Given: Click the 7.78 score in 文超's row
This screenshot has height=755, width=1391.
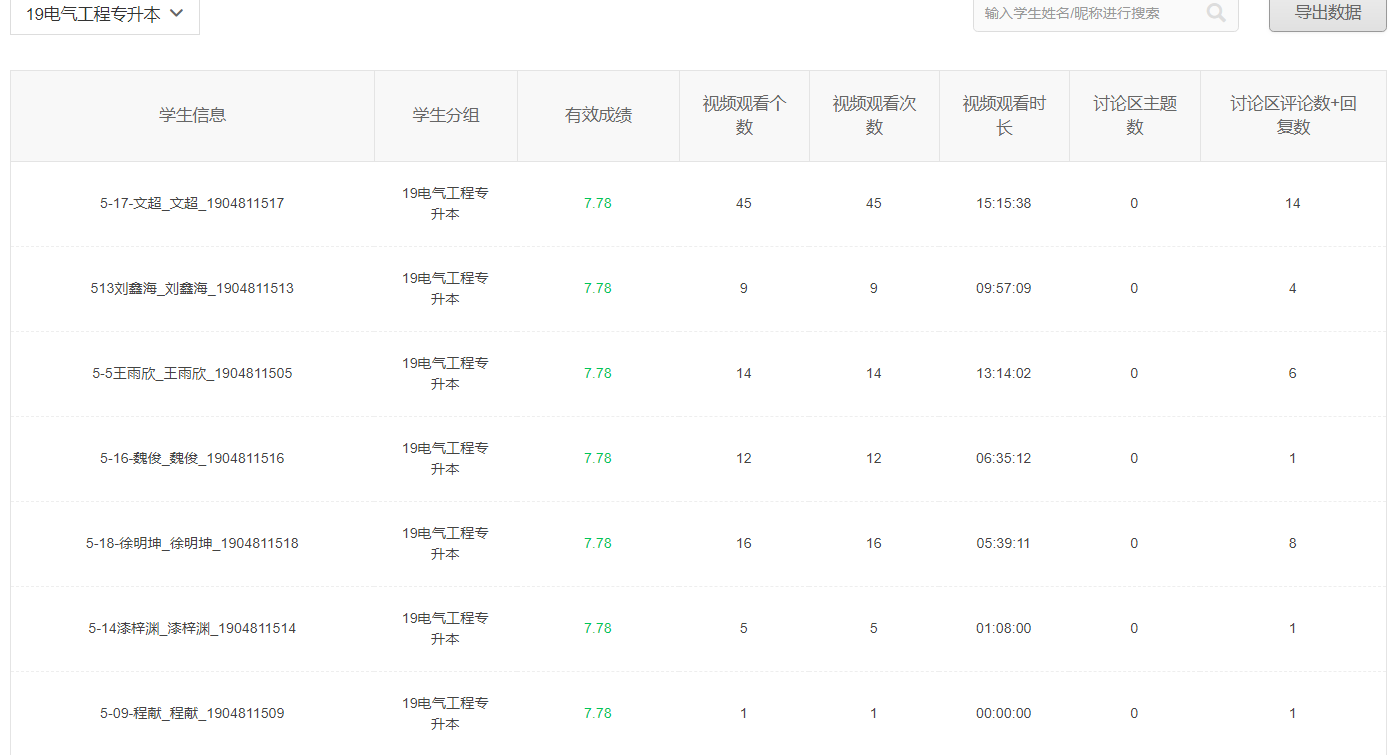Looking at the screenshot, I should coord(598,203).
